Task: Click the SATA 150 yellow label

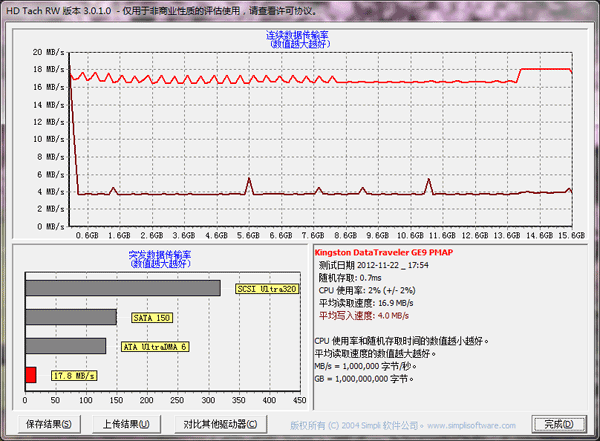Action: click(152, 317)
